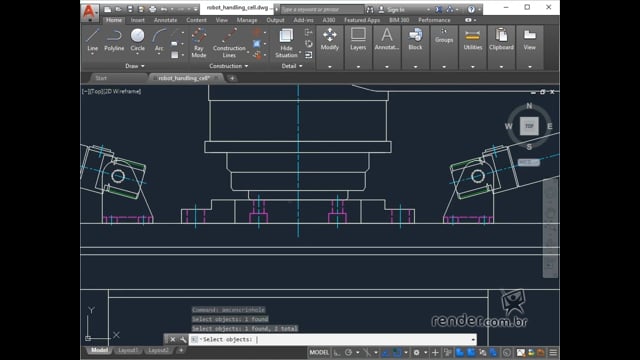The width and height of the screenshot is (640, 360).
Task: Open the Output ribbon tab
Action: click(275, 20)
